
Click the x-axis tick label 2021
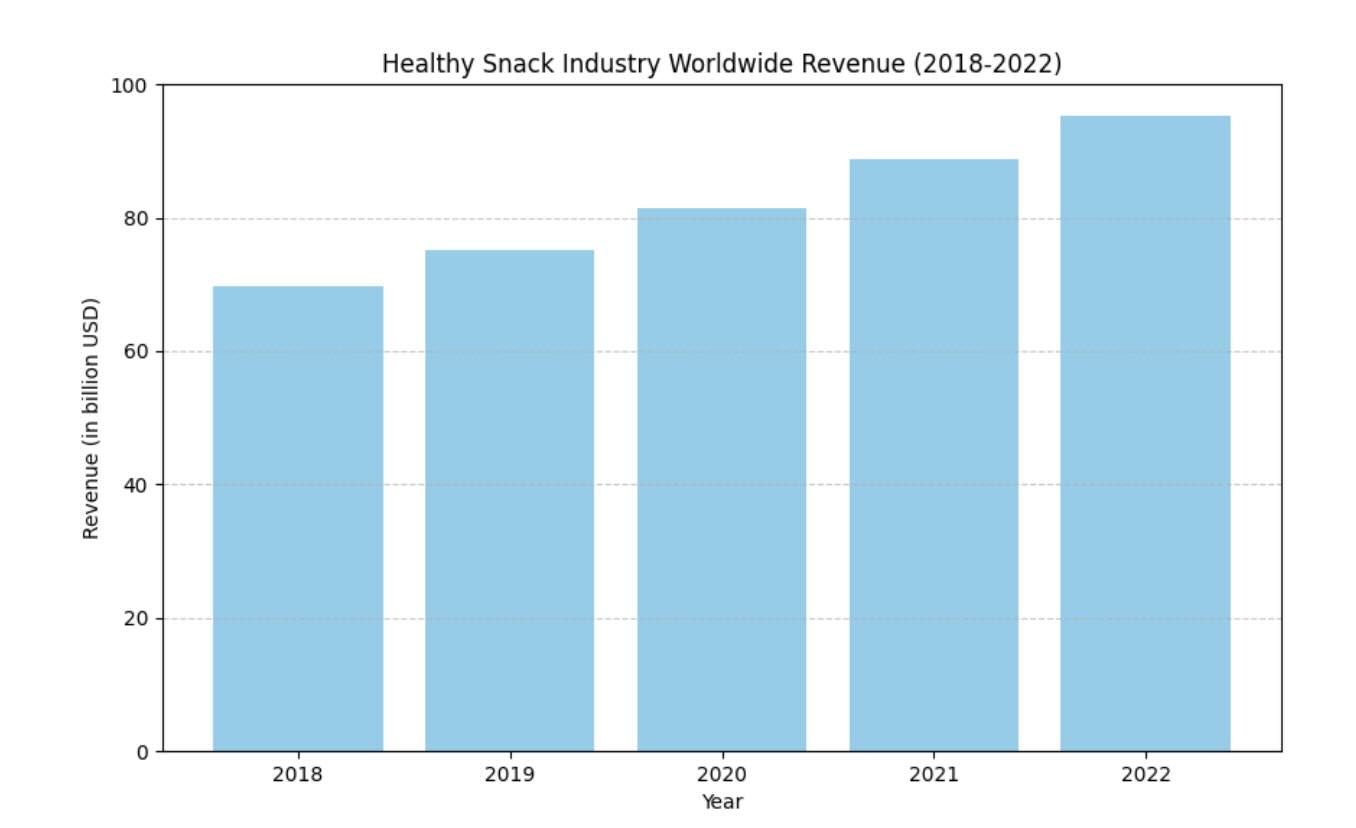933,774
